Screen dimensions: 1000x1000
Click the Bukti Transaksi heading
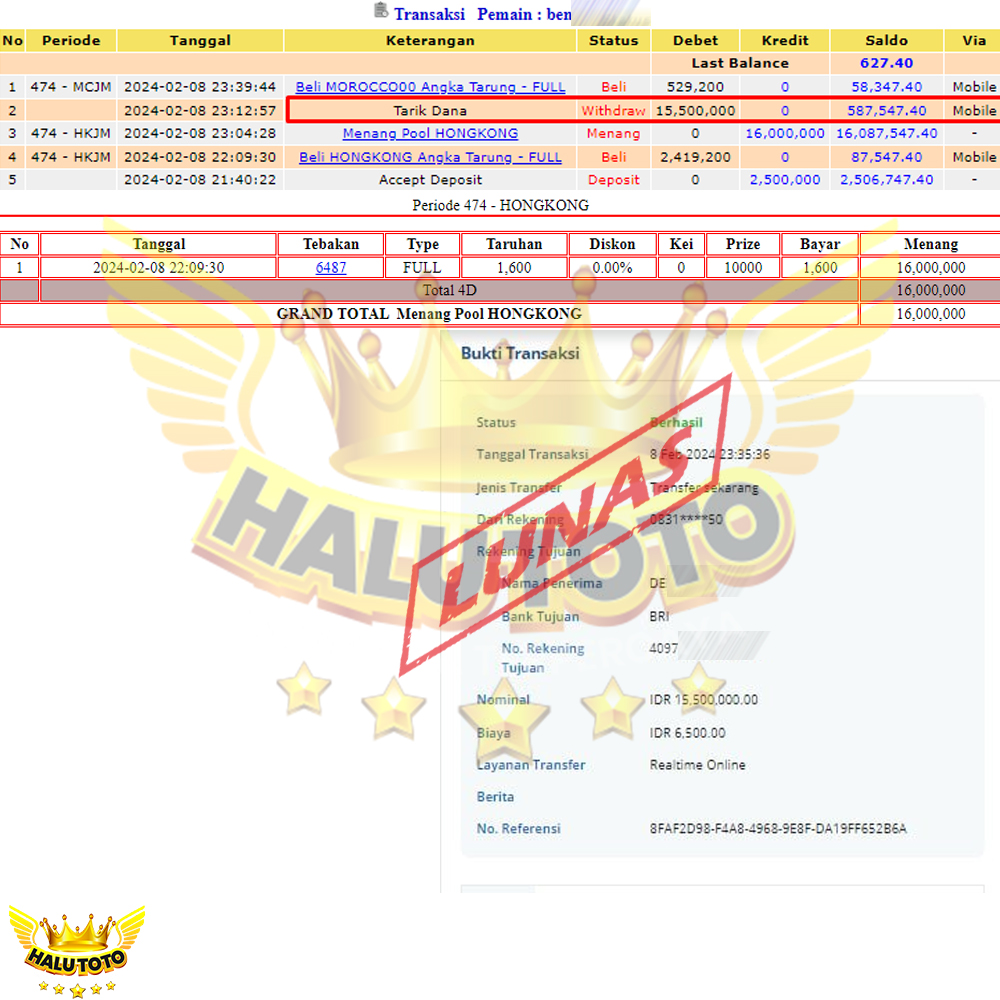pos(520,353)
